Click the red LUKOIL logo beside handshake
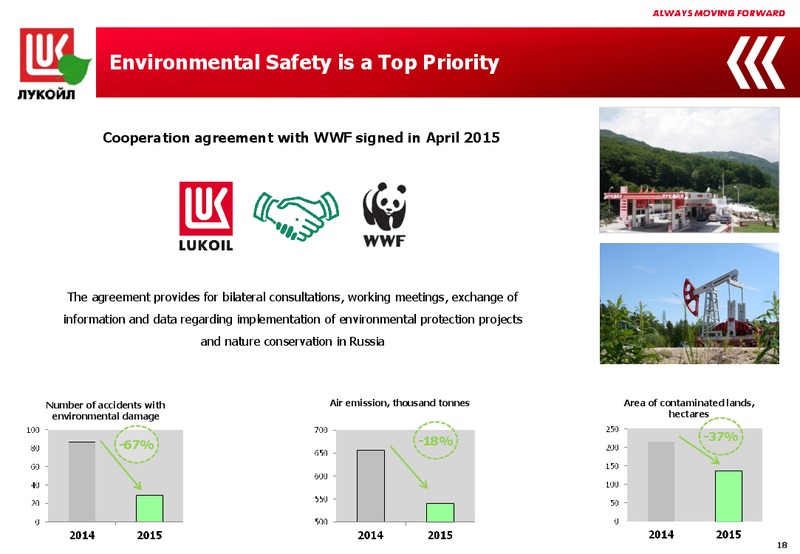The image size is (800, 554). (206, 216)
